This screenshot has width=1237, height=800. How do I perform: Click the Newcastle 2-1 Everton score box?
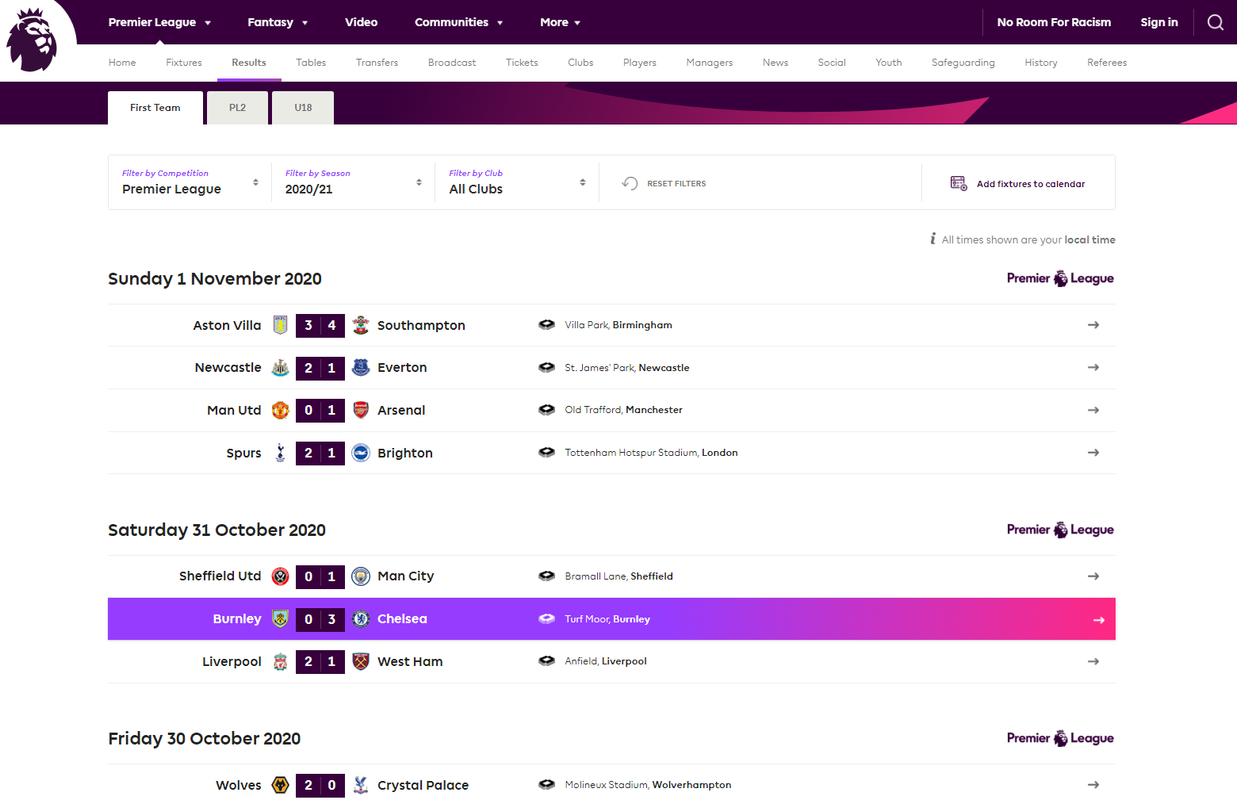point(320,368)
